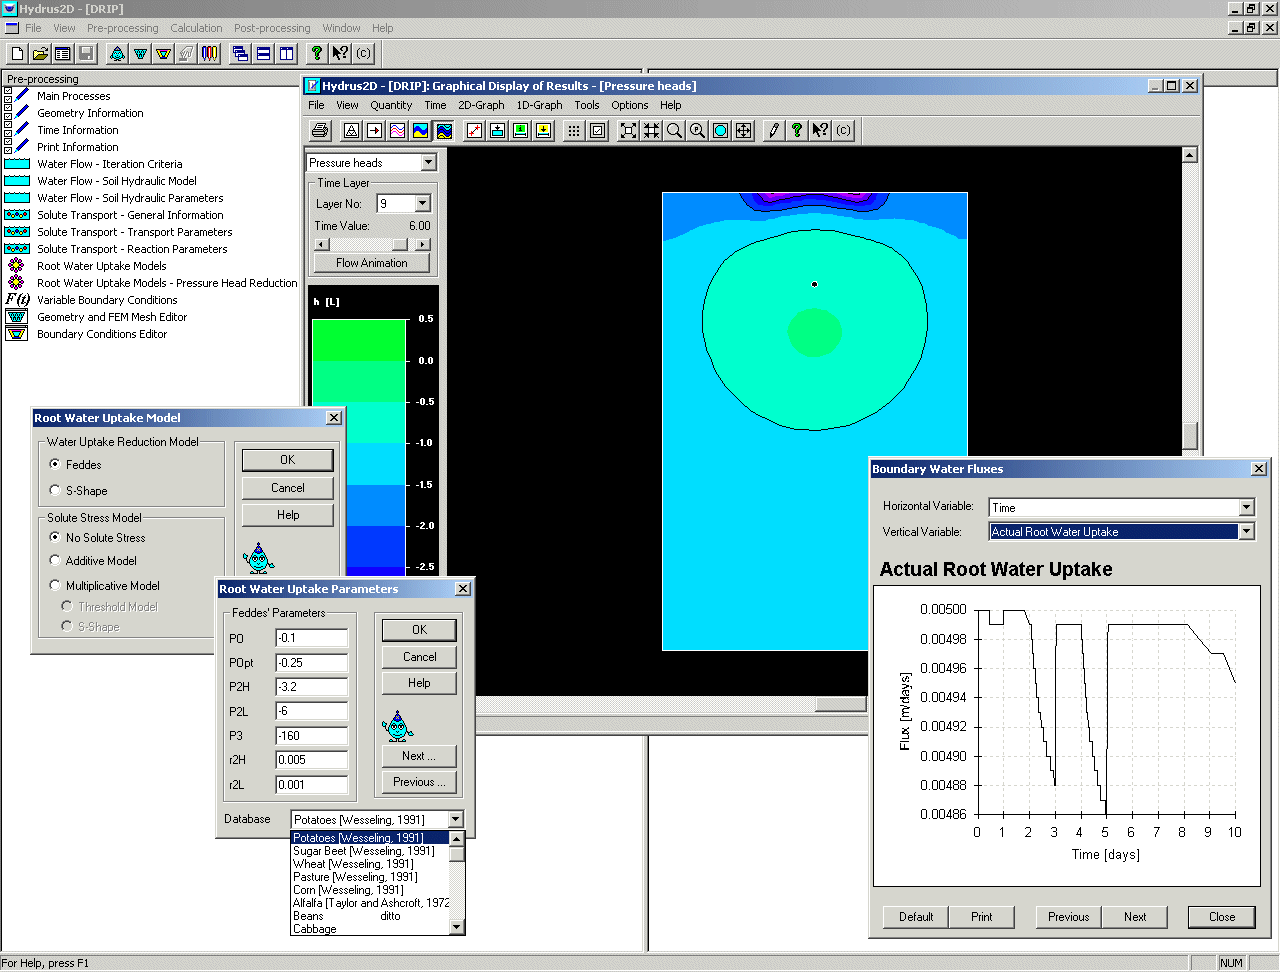Click the grid dots icon in results toolbar
This screenshot has height=972, width=1280.
click(x=574, y=130)
